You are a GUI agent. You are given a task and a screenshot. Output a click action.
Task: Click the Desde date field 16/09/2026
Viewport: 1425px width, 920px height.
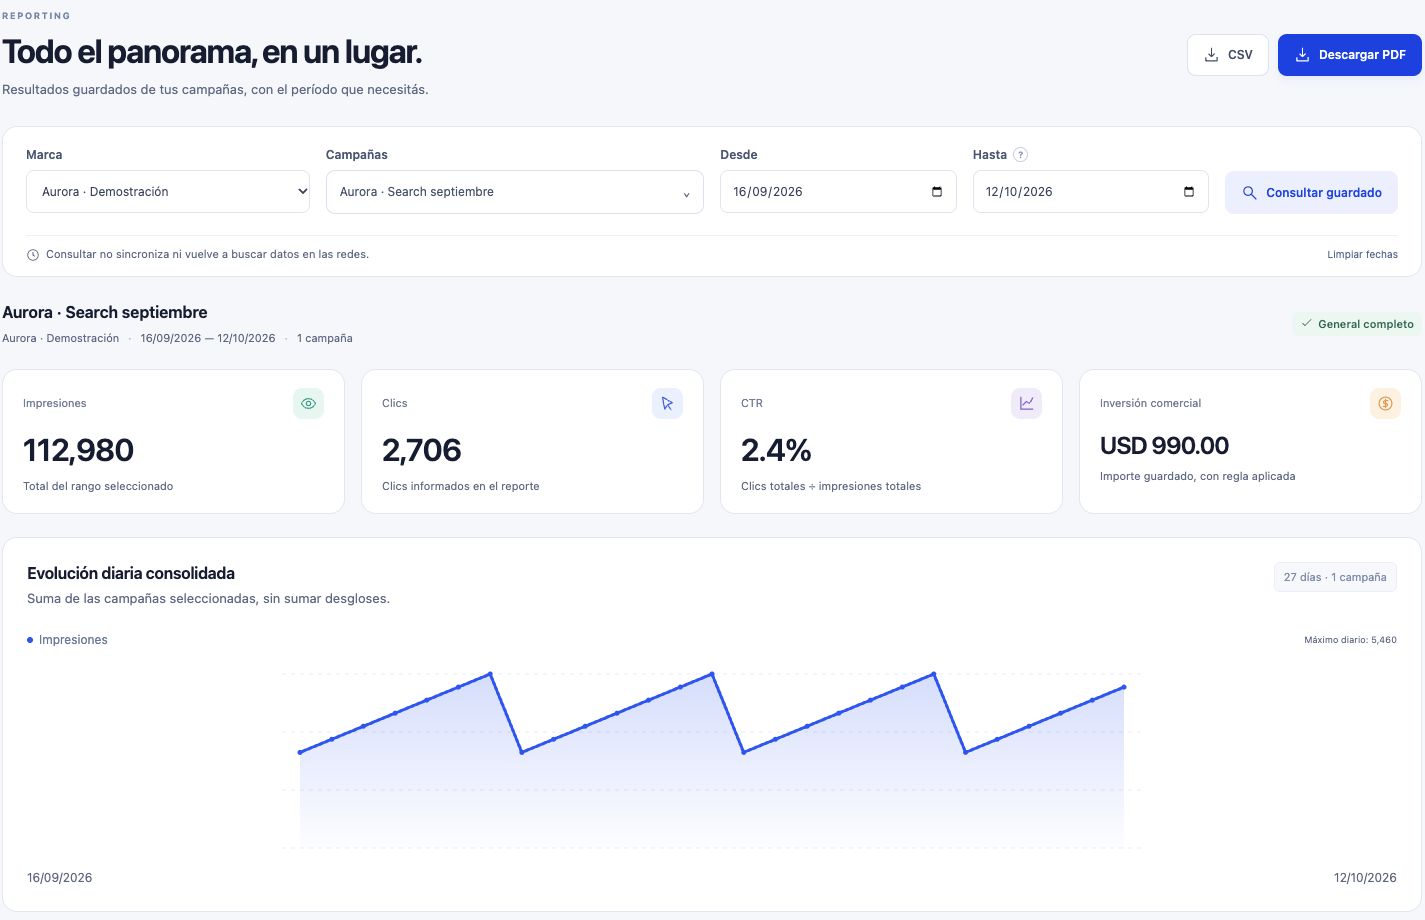click(x=838, y=192)
